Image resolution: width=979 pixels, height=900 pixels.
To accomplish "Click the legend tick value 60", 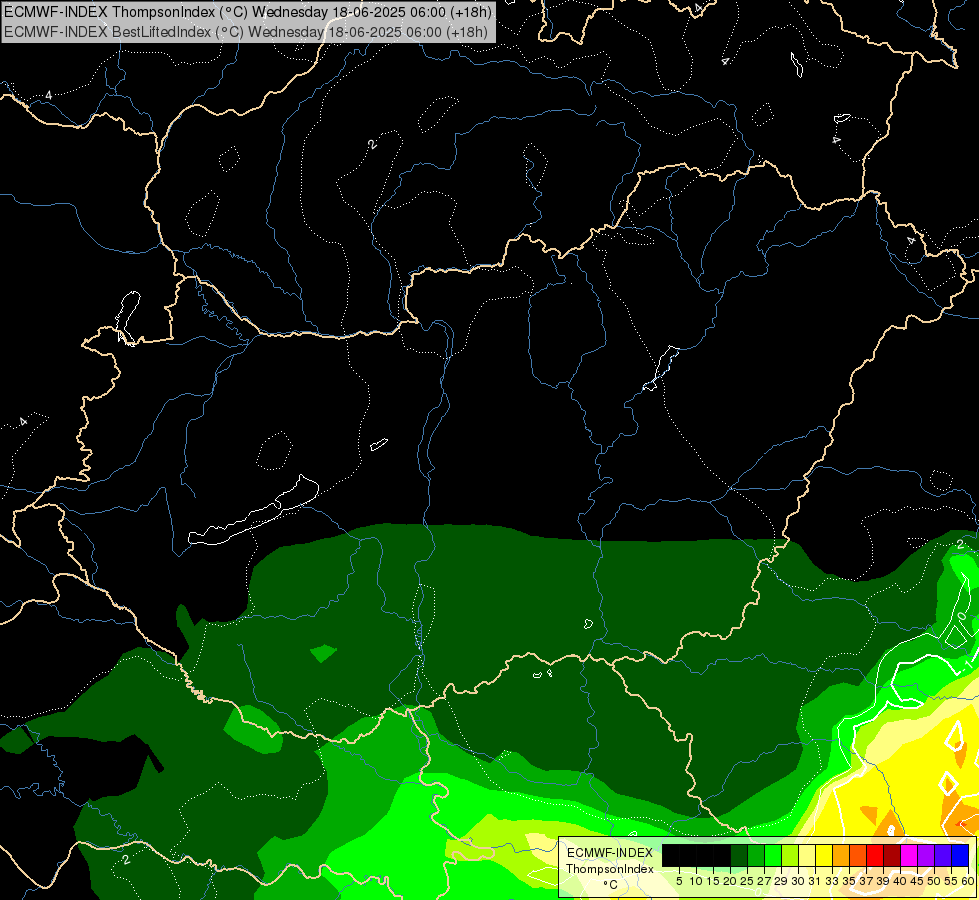I will (x=968, y=881).
